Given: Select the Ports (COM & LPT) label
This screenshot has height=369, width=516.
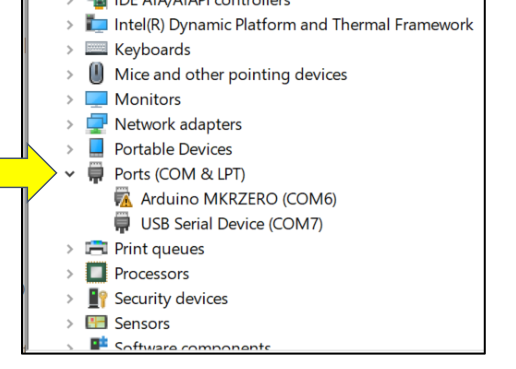Looking at the screenshot, I should pos(180,174).
